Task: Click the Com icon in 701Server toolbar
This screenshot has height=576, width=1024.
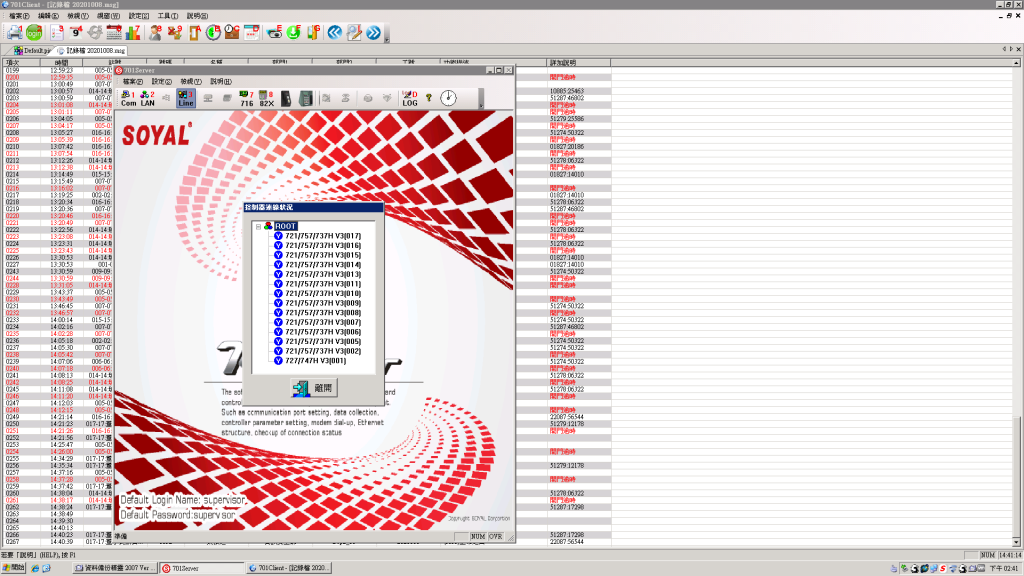Action: coord(128,99)
